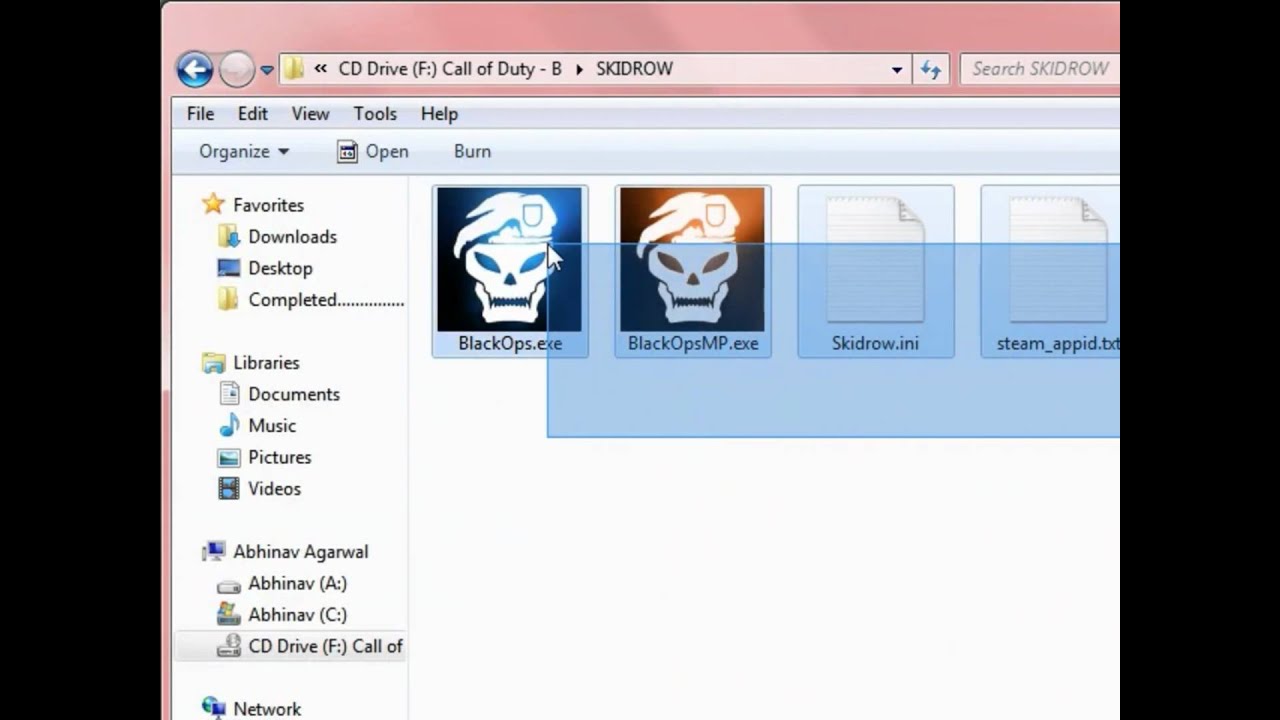Open the Documents library
Viewport: 1280px width, 720px height.
pyautogui.click(x=294, y=394)
